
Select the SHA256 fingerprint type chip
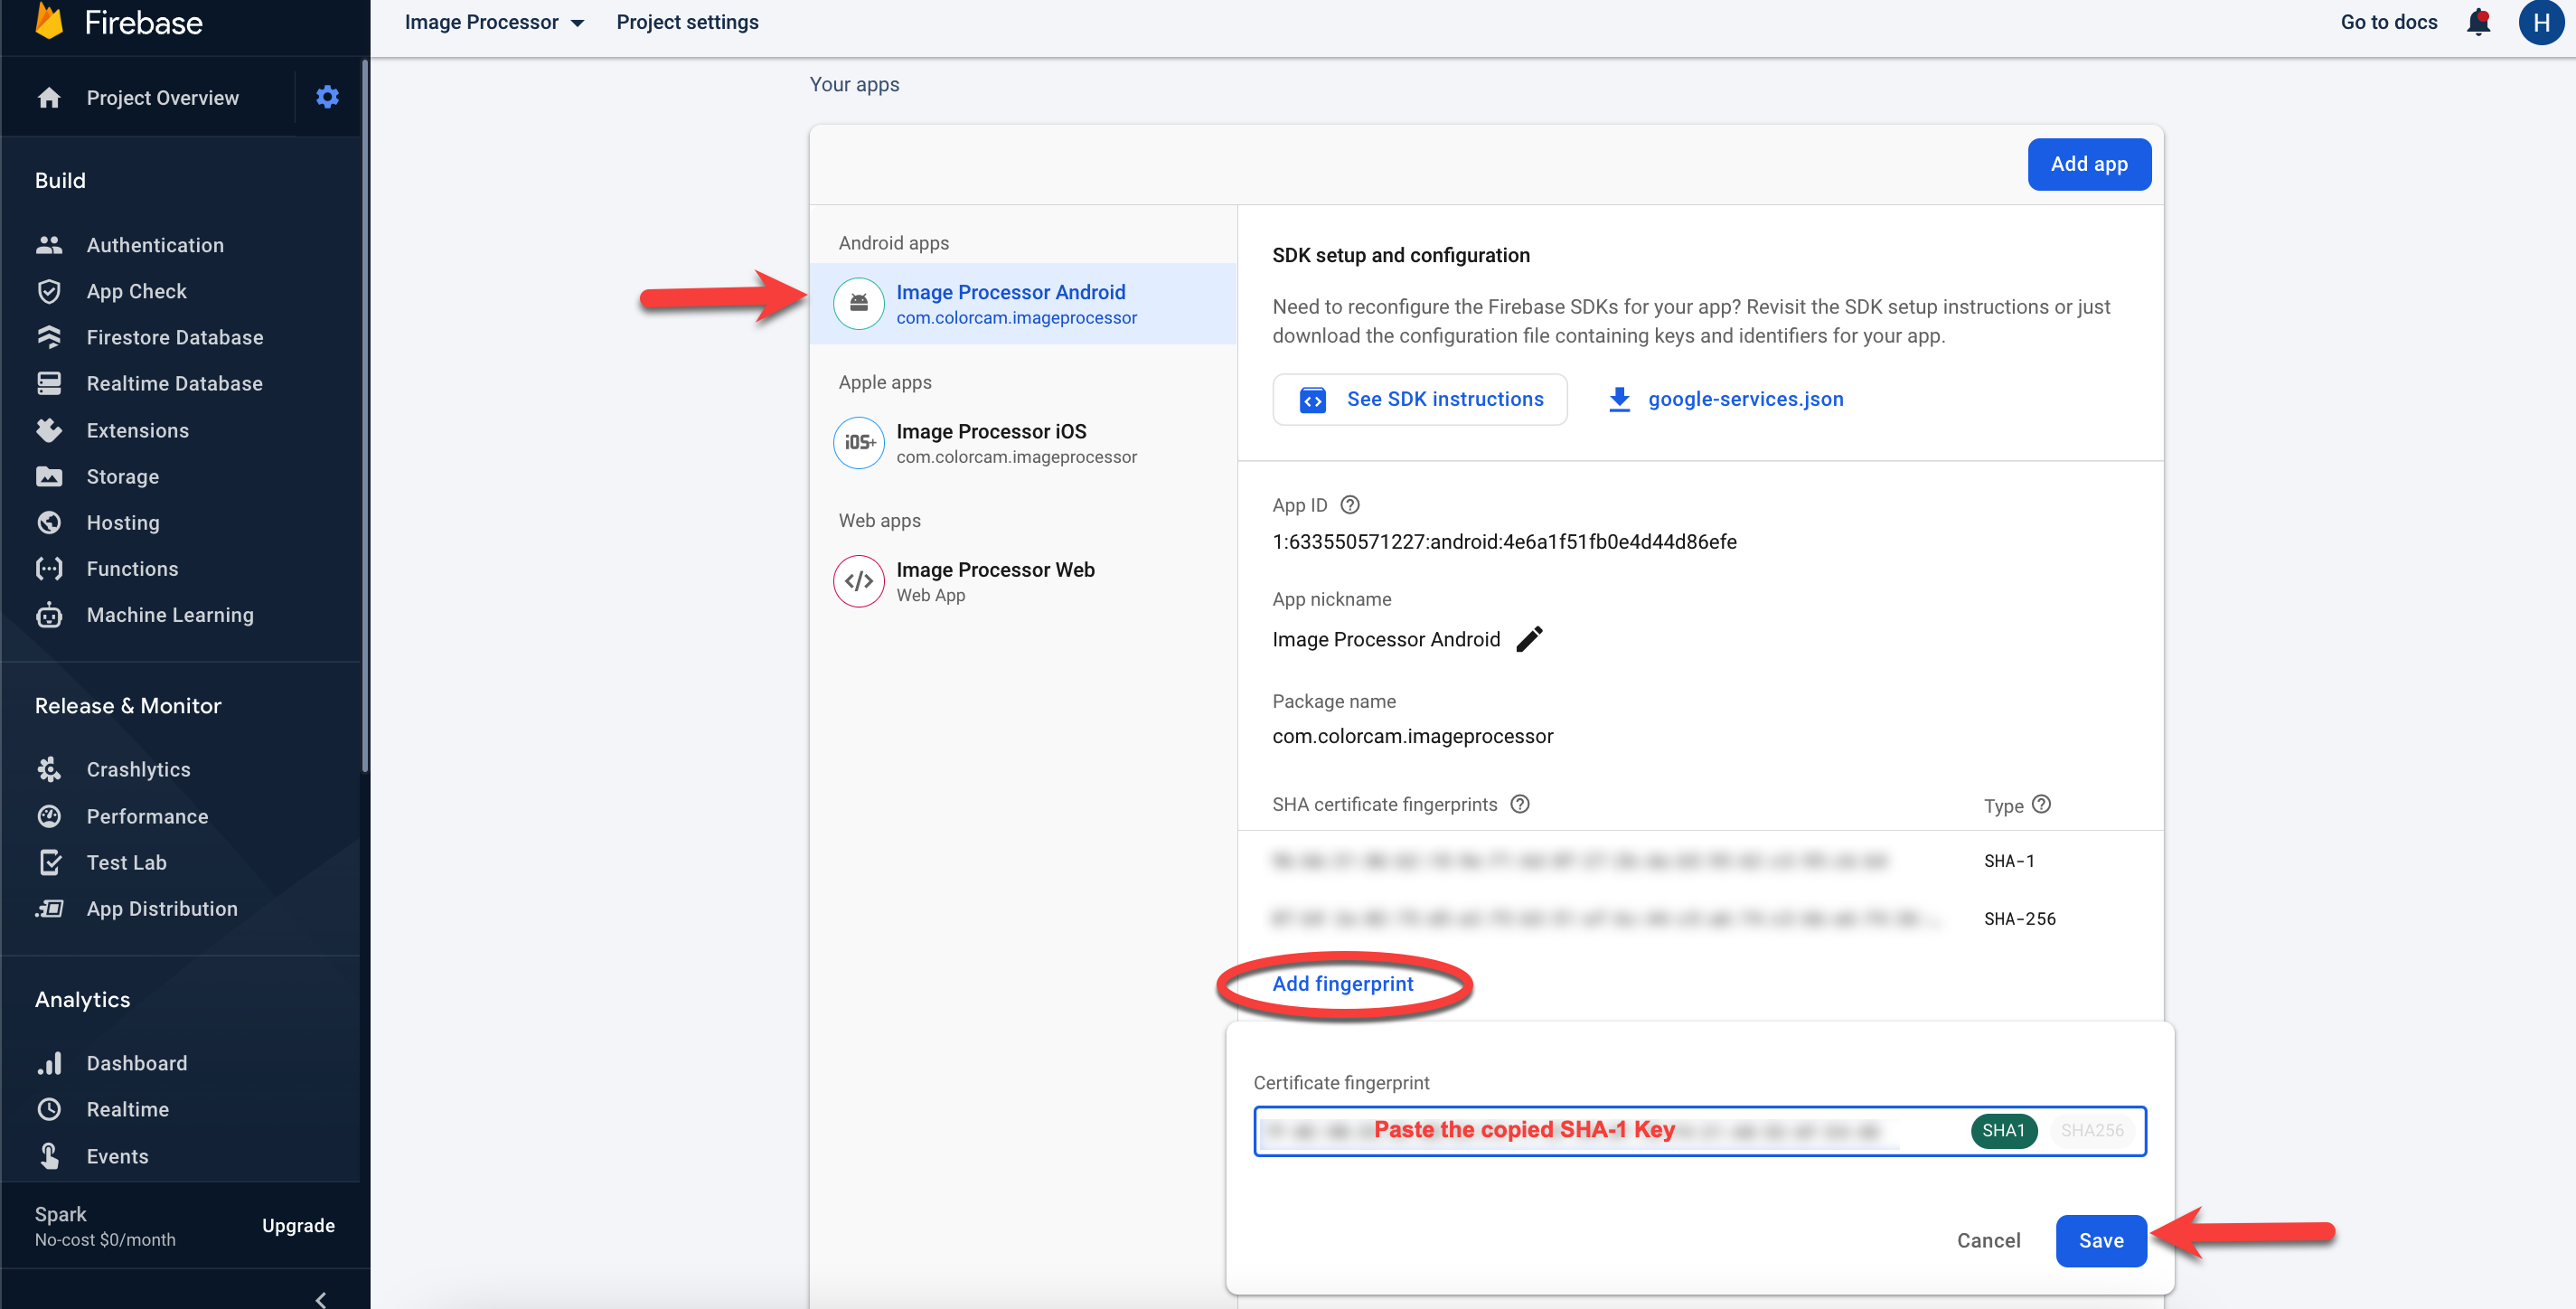2091,1131
